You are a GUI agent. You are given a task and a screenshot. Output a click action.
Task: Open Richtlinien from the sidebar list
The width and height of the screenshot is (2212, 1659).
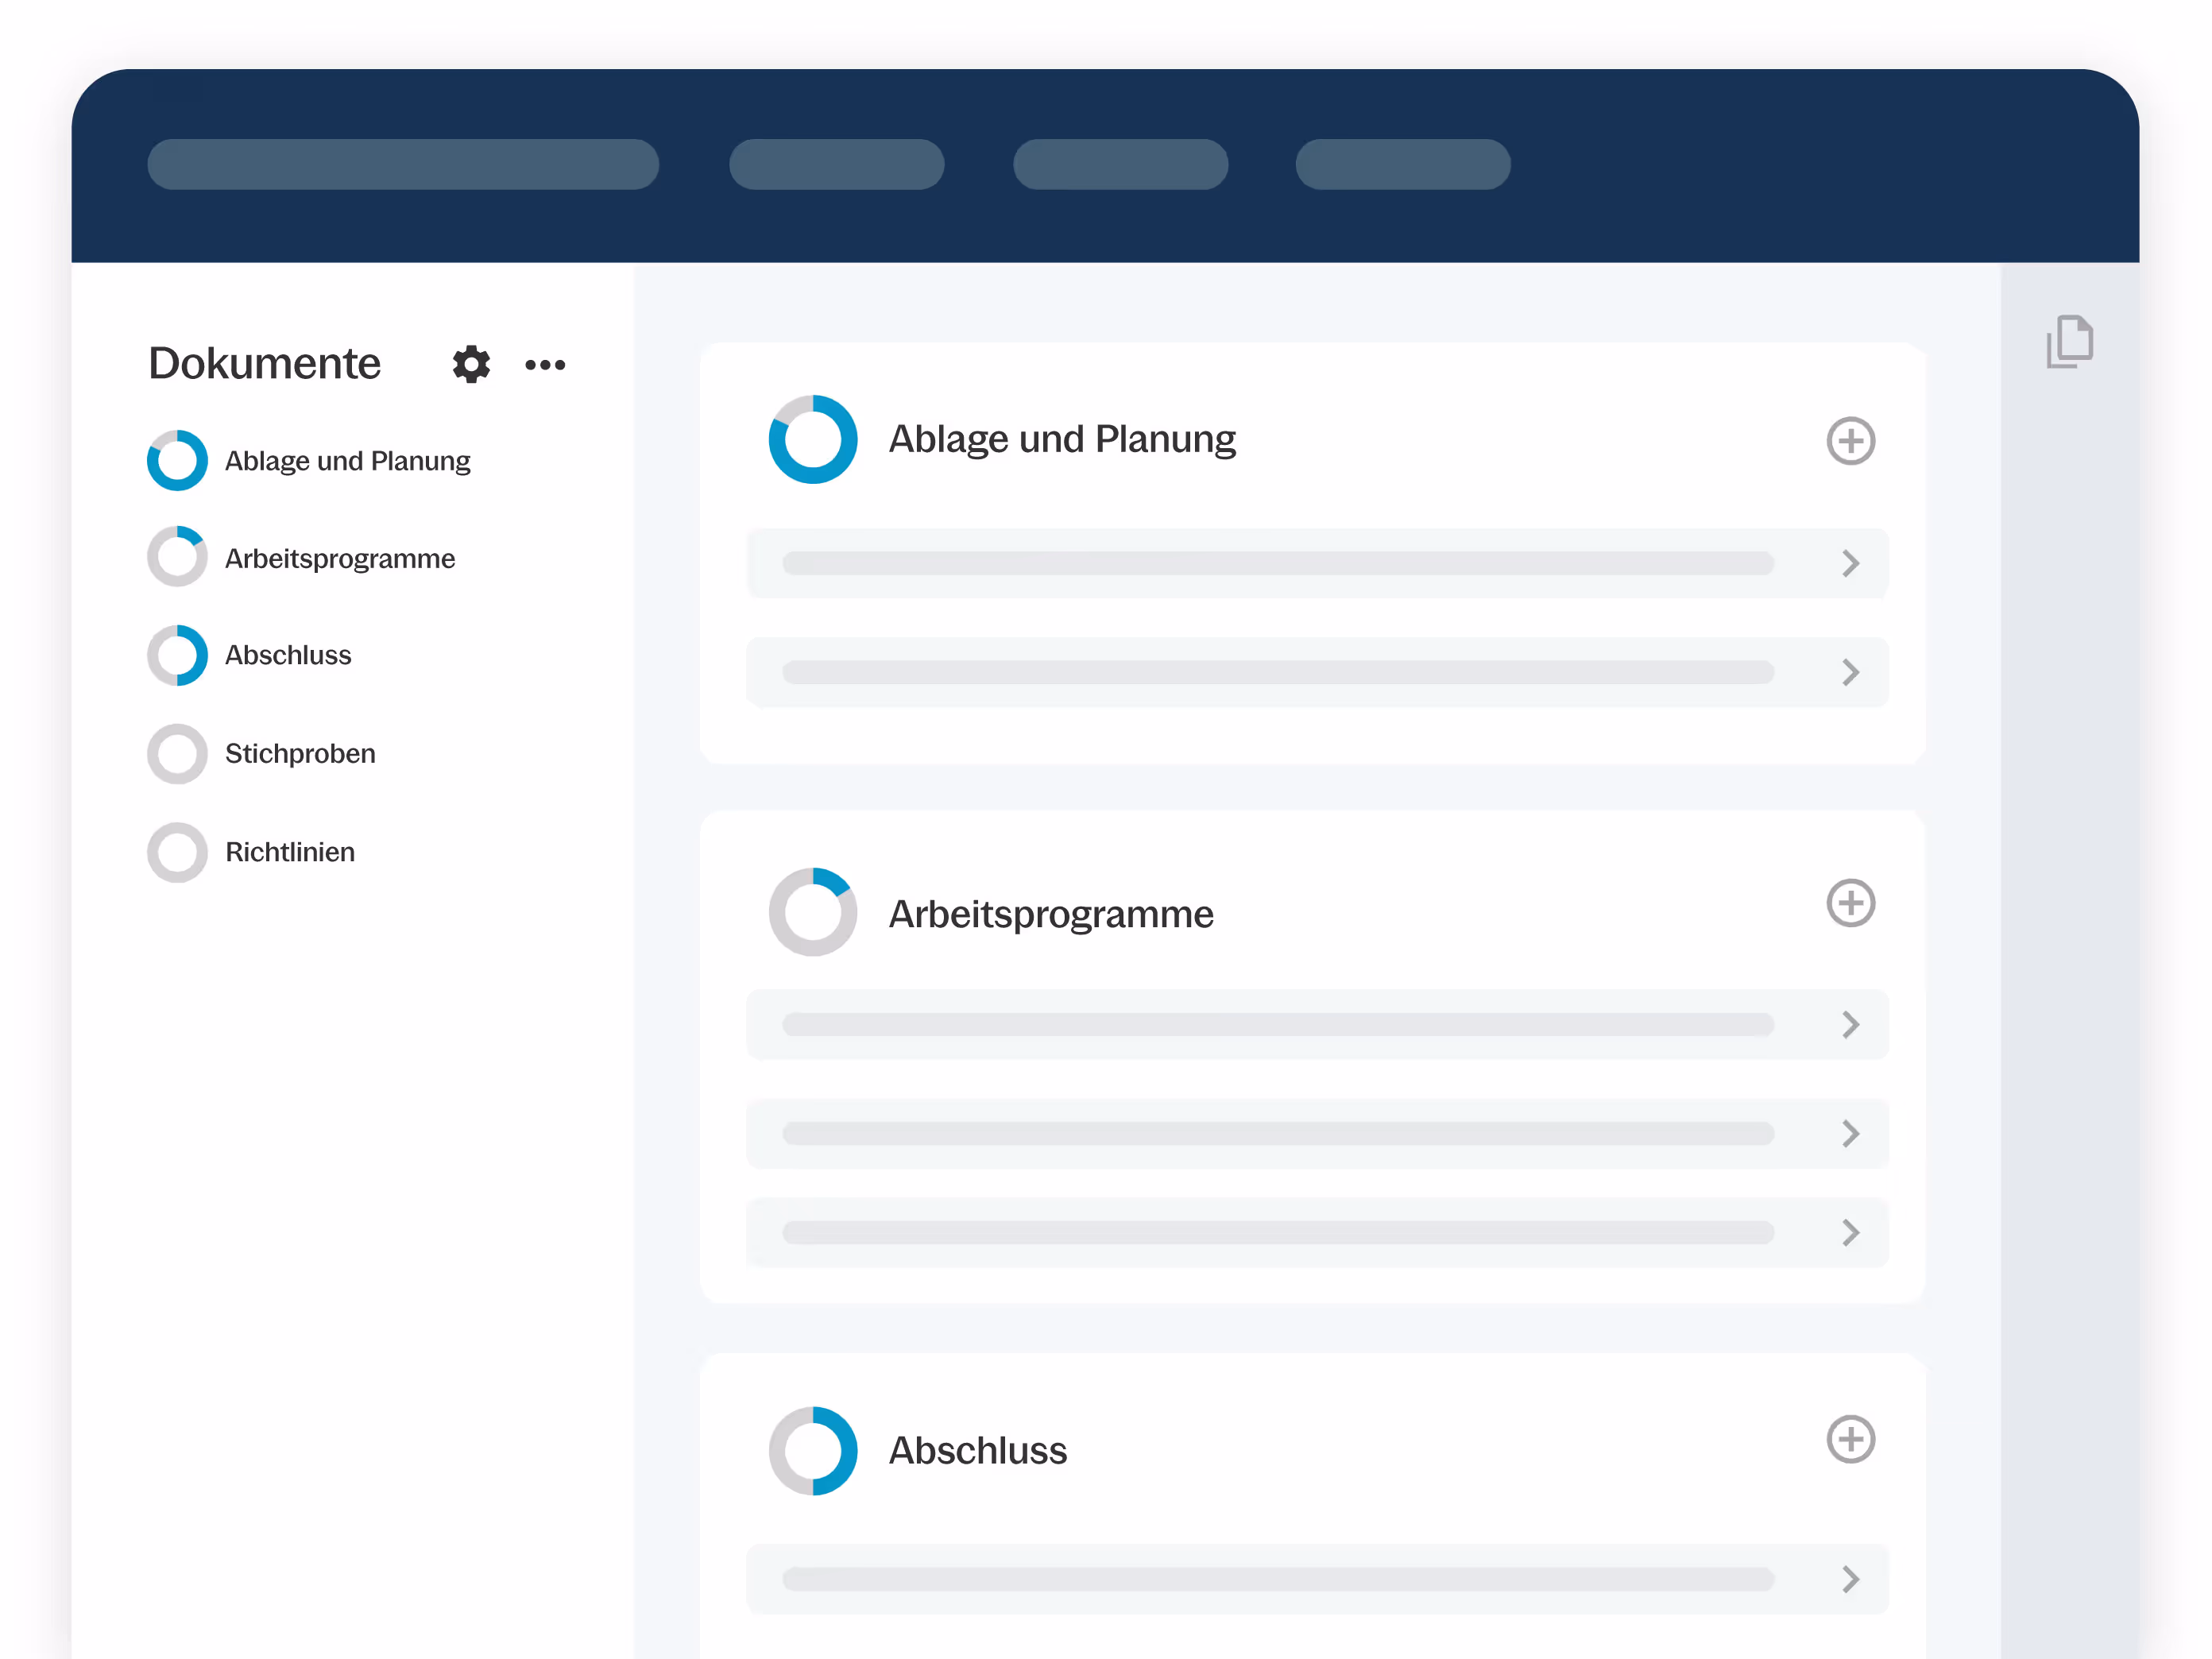pos(290,852)
